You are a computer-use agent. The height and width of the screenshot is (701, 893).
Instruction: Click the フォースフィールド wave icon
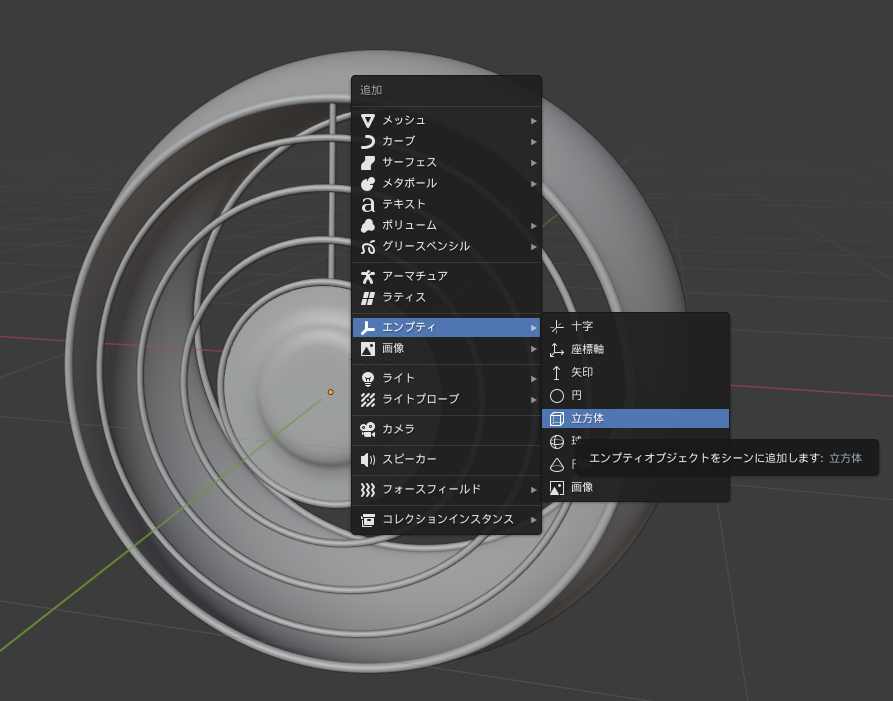click(x=368, y=490)
